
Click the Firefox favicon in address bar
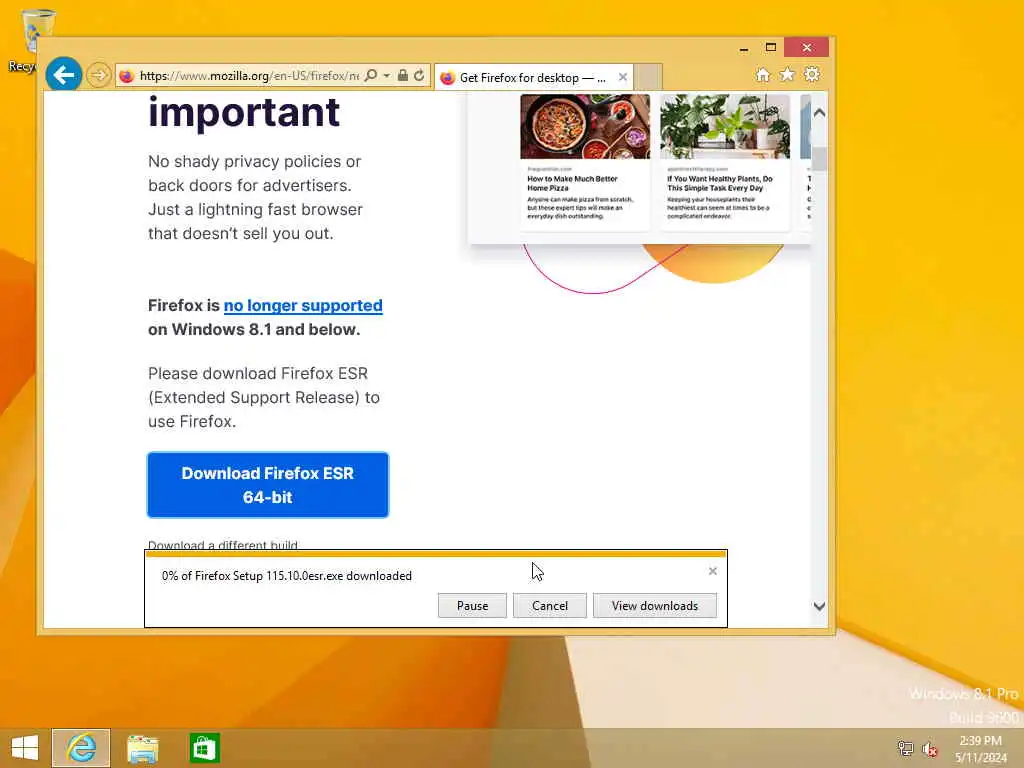point(127,76)
